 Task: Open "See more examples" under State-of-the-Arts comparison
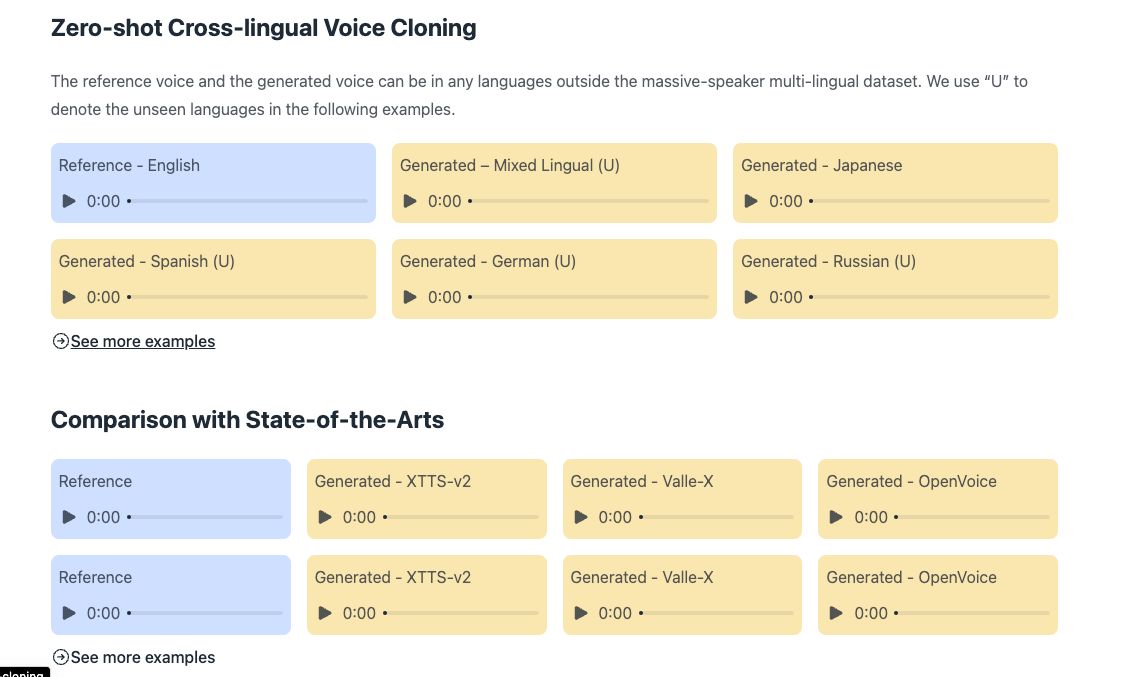[142, 657]
